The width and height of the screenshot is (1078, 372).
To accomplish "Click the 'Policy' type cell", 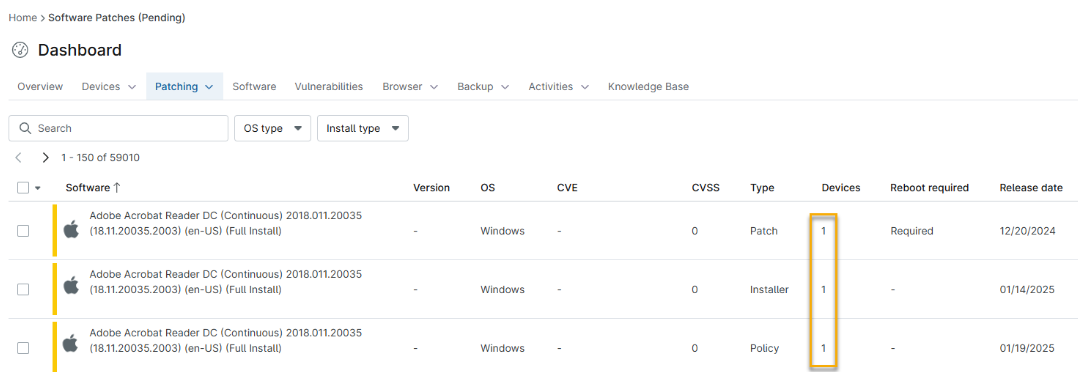I will tap(764, 348).
